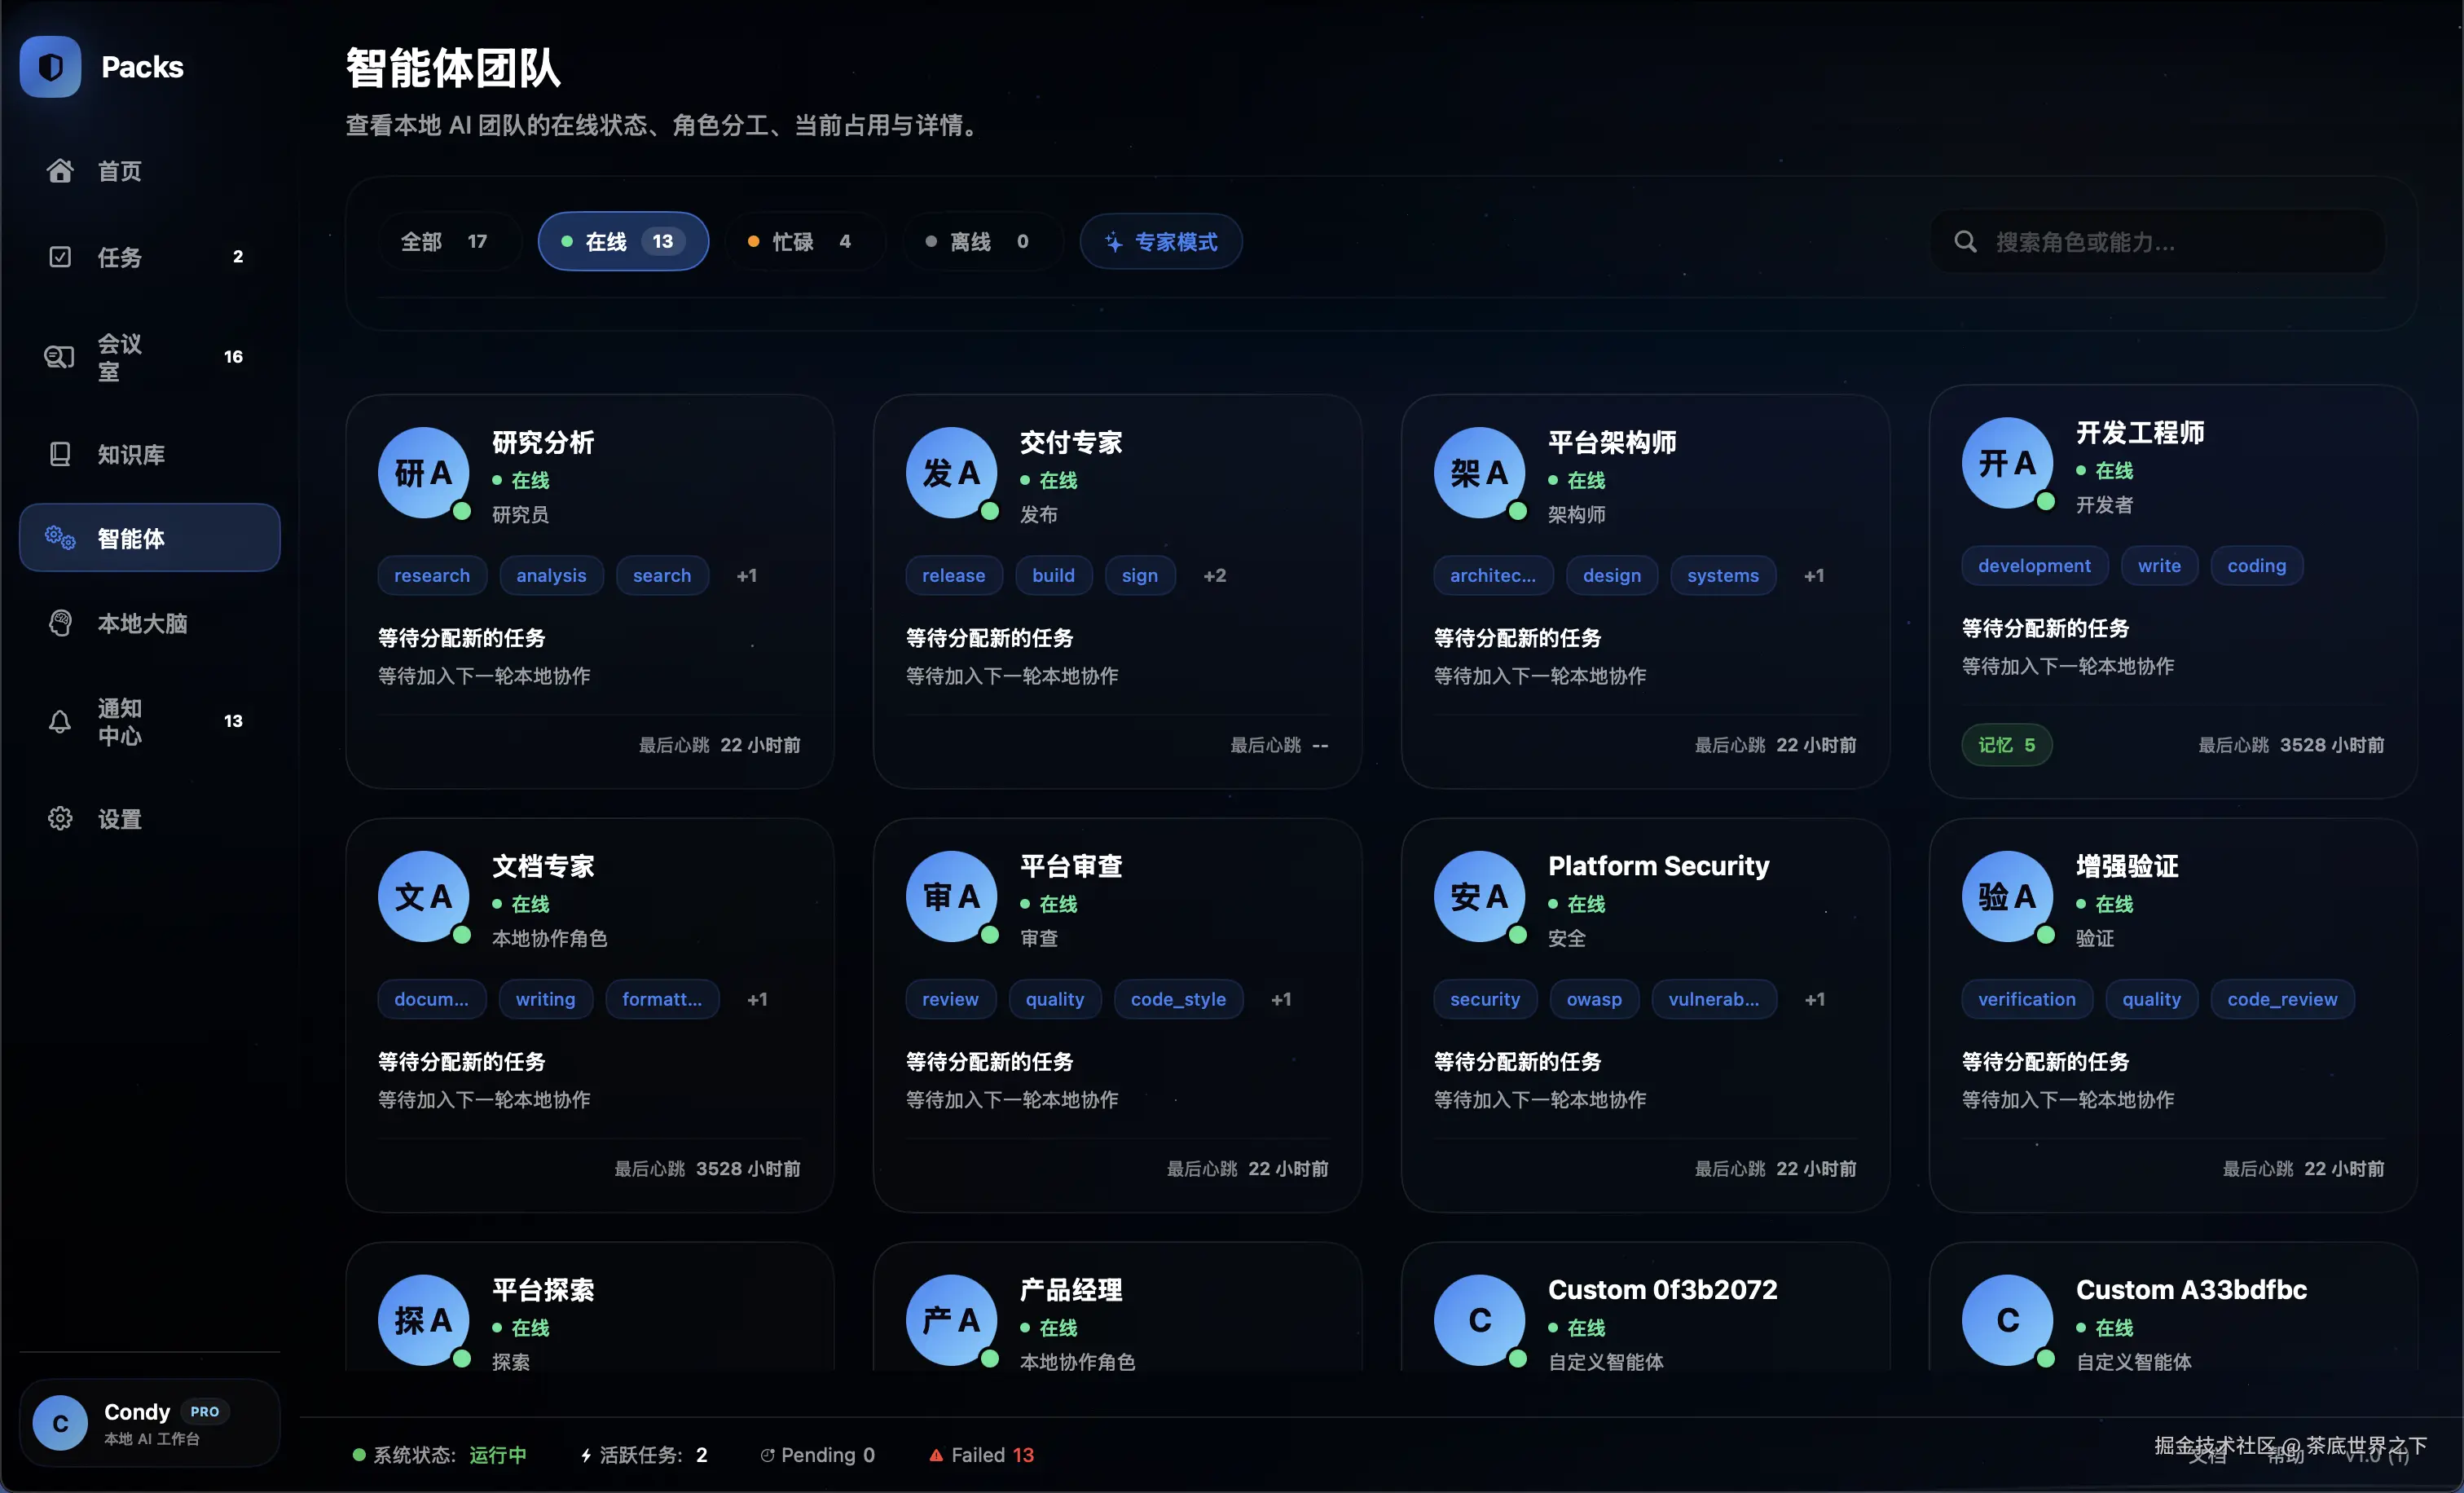The width and height of the screenshot is (2464, 1493).
Task: Click the home icon beside 首页
Action: click(x=60, y=171)
